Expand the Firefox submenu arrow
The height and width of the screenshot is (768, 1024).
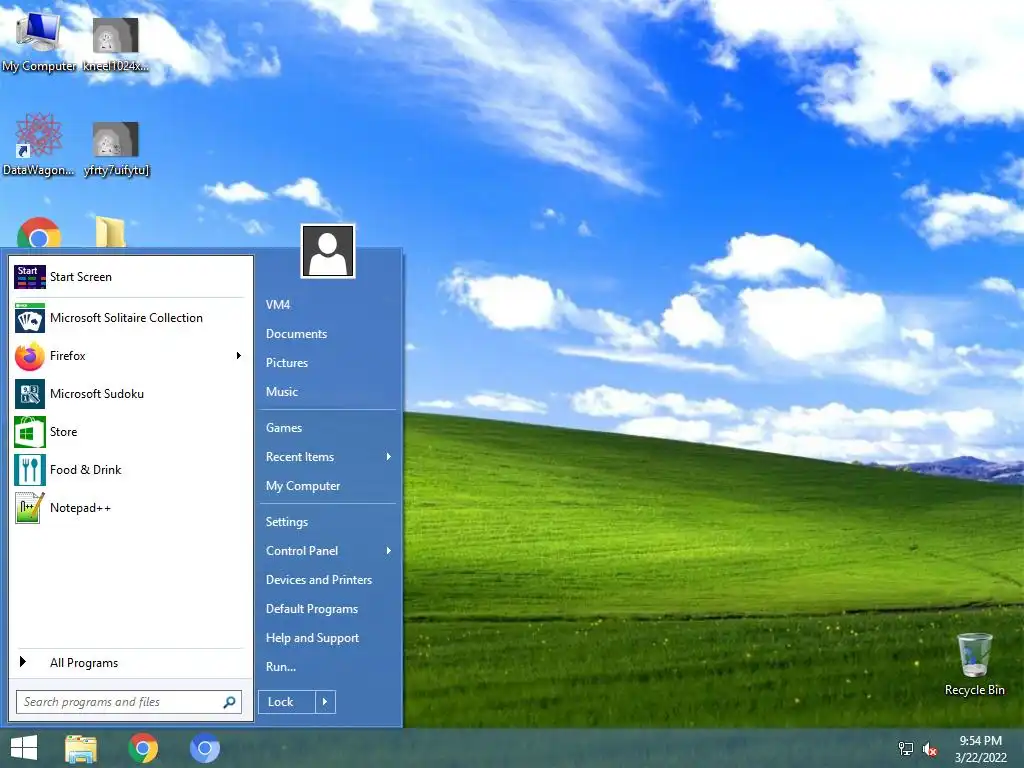238,356
